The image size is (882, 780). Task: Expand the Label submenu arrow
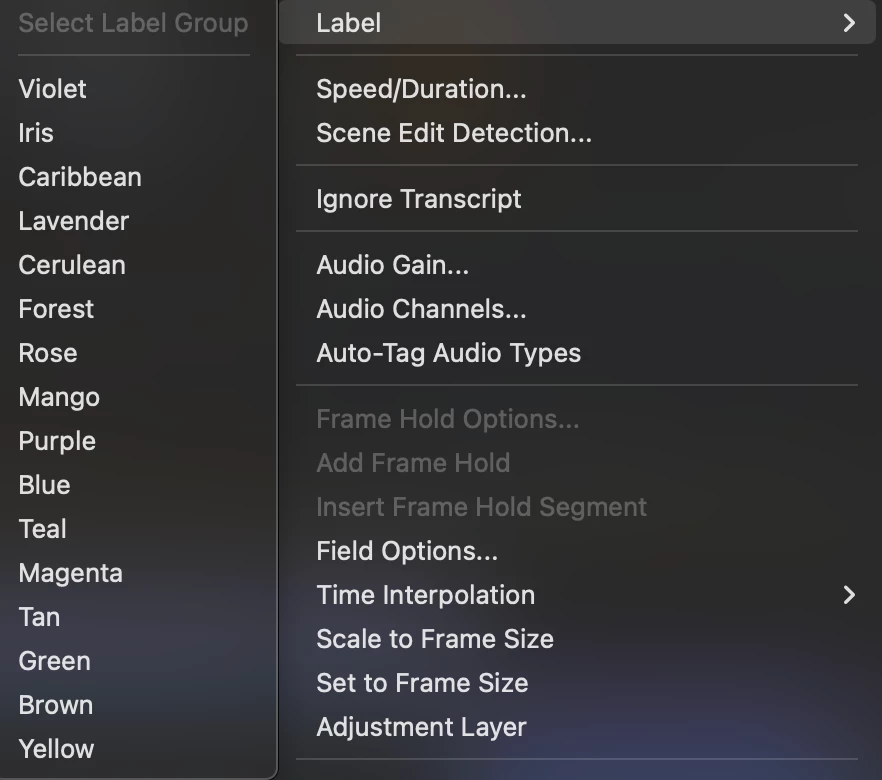[848, 23]
